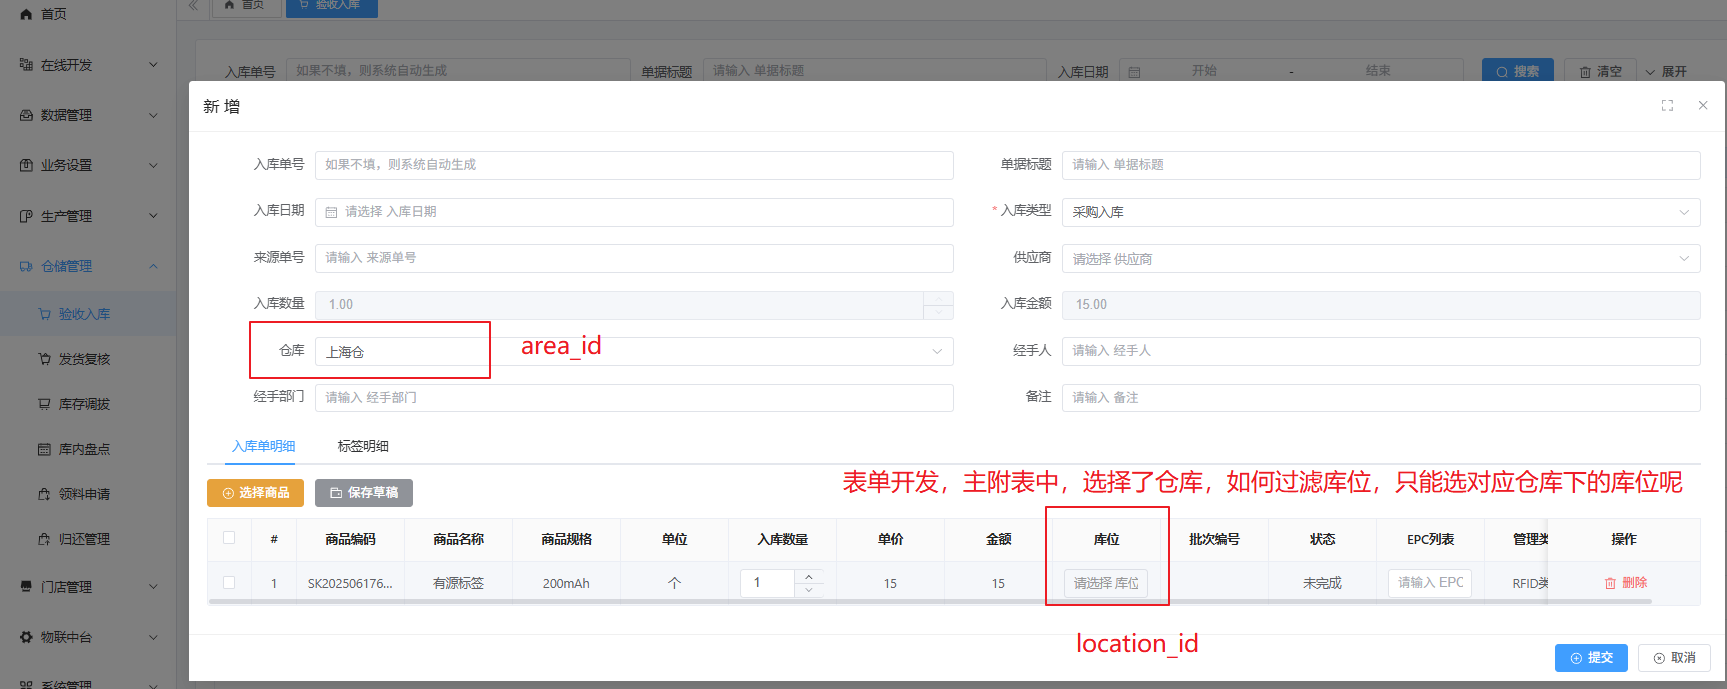This screenshot has width=1727, height=689.
Task: Delete row 1 with 删除
Action: (1626, 583)
